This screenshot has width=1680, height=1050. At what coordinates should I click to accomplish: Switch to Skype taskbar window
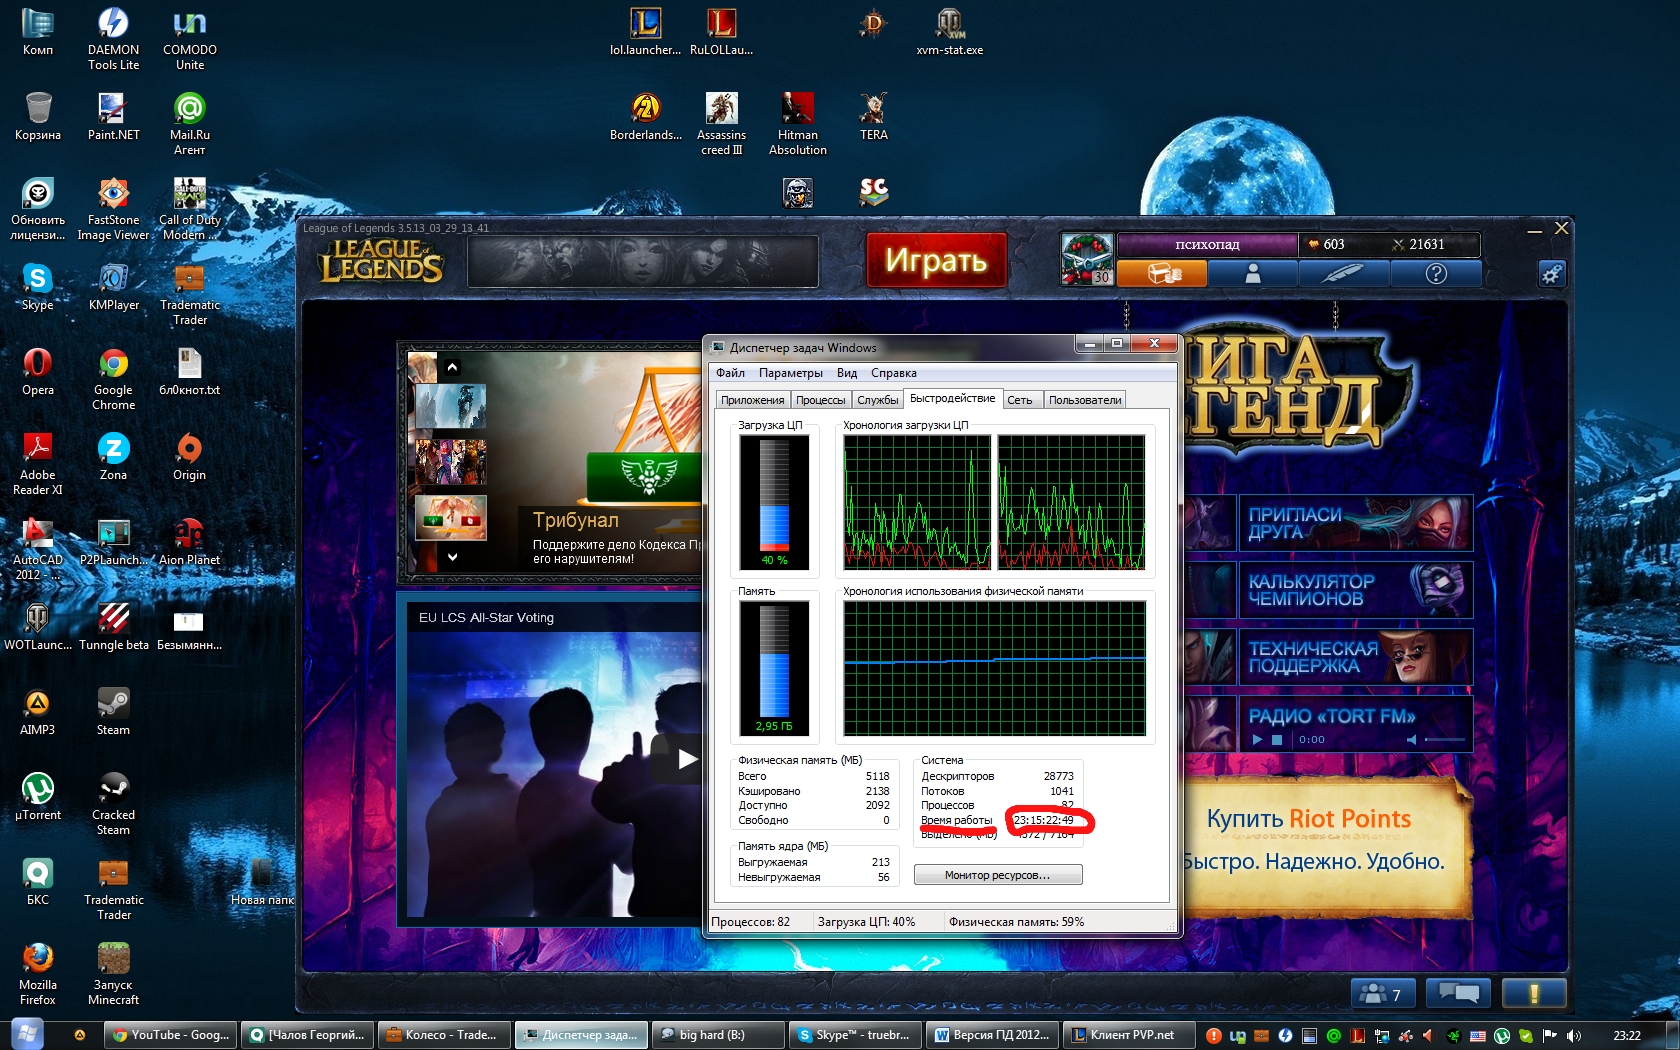click(853, 1035)
